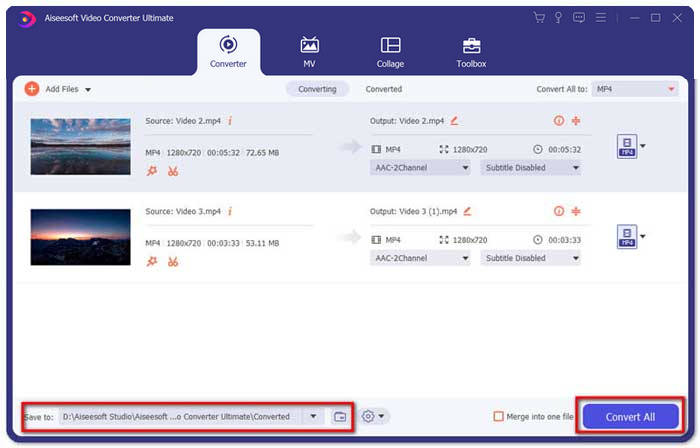Open AAC-2Channel audio dropdown for Video 2.mp4
The image size is (700, 448).
420,168
